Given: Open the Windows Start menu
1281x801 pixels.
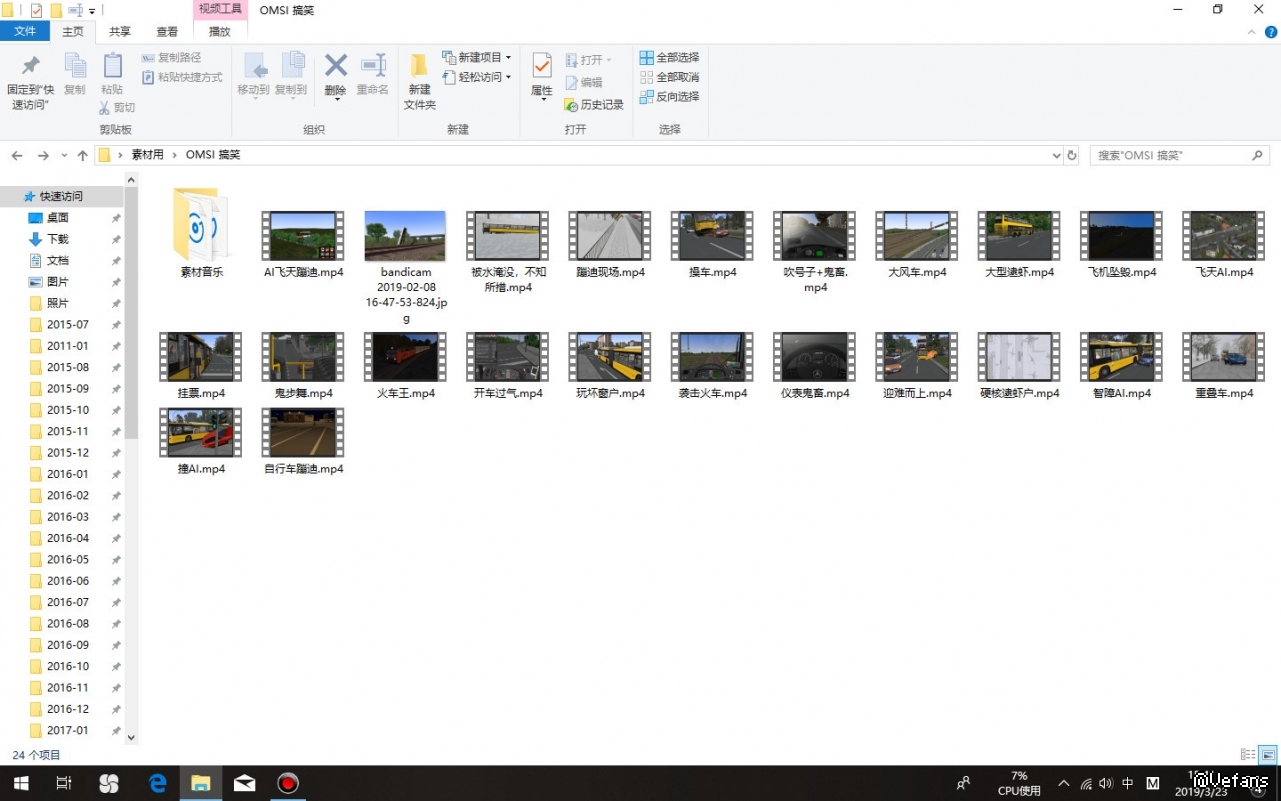Looking at the screenshot, I should click(20, 783).
